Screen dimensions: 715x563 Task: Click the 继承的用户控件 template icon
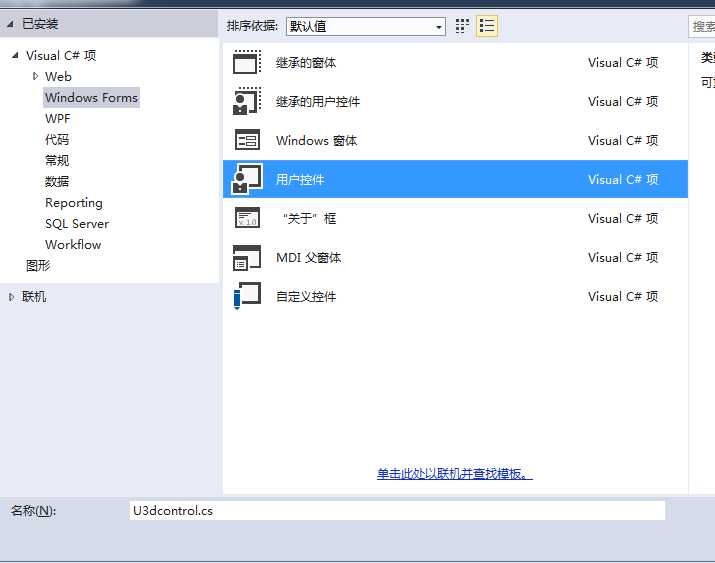tap(247, 102)
